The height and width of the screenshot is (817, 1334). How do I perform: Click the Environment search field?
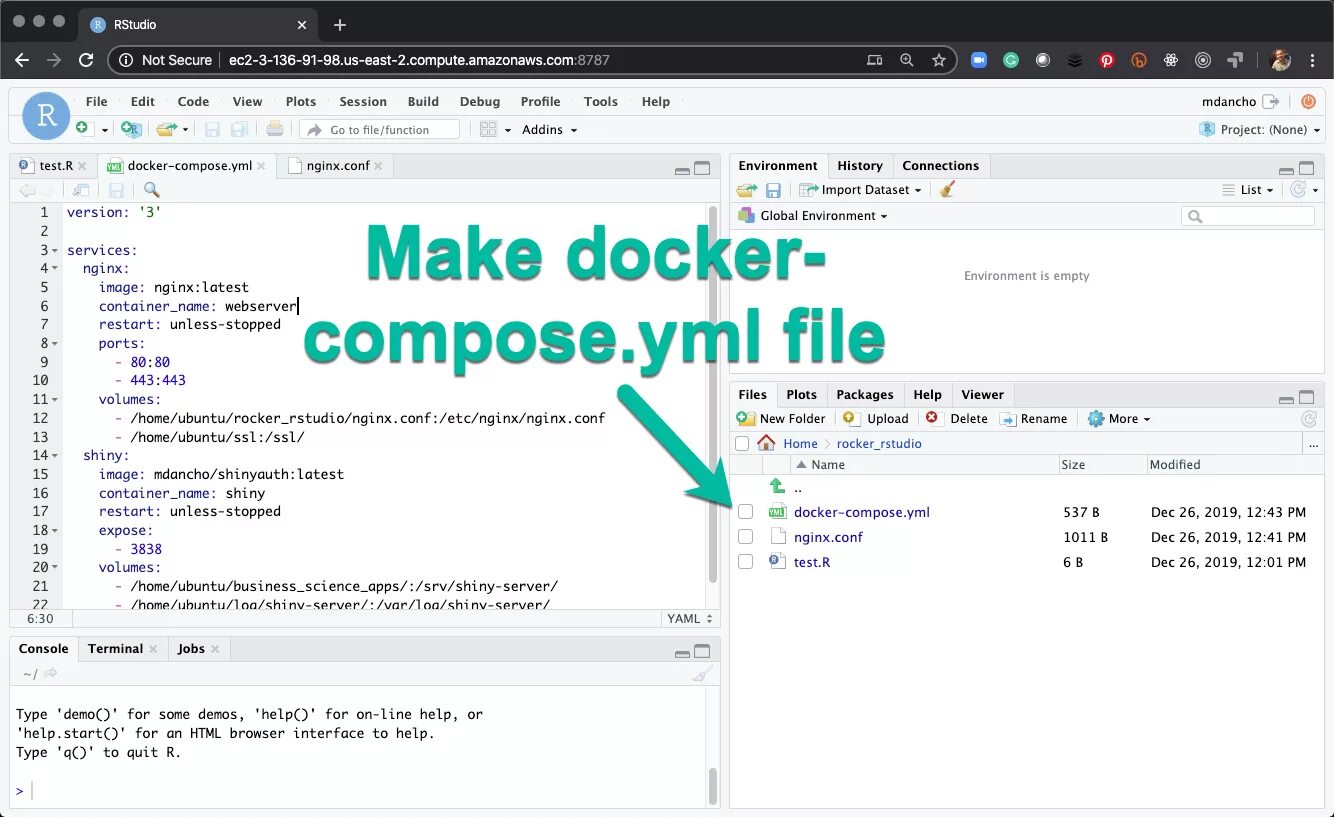[x=1248, y=216]
